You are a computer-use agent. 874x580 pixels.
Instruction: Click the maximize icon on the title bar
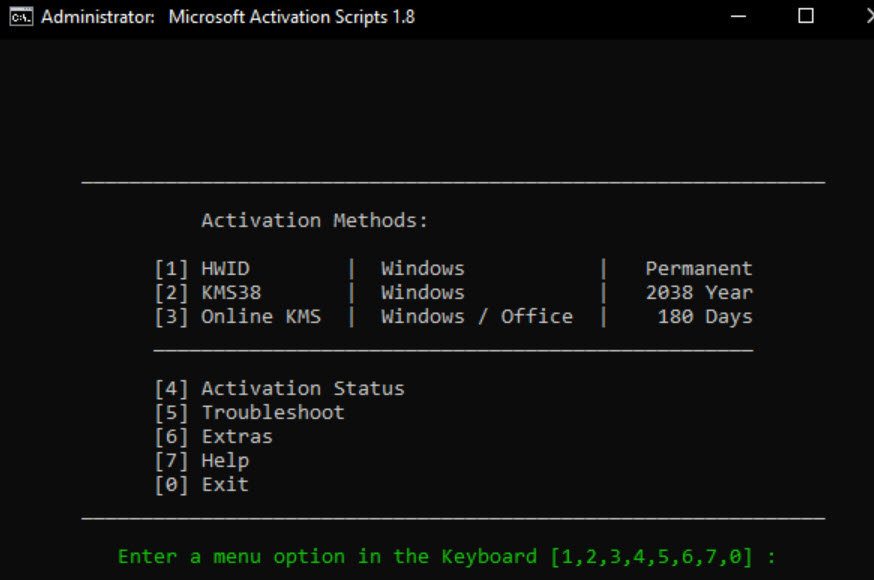[805, 16]
